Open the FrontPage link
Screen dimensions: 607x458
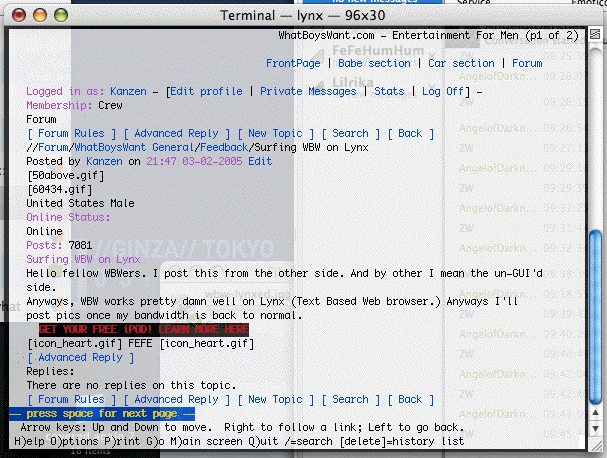(293, 63)
